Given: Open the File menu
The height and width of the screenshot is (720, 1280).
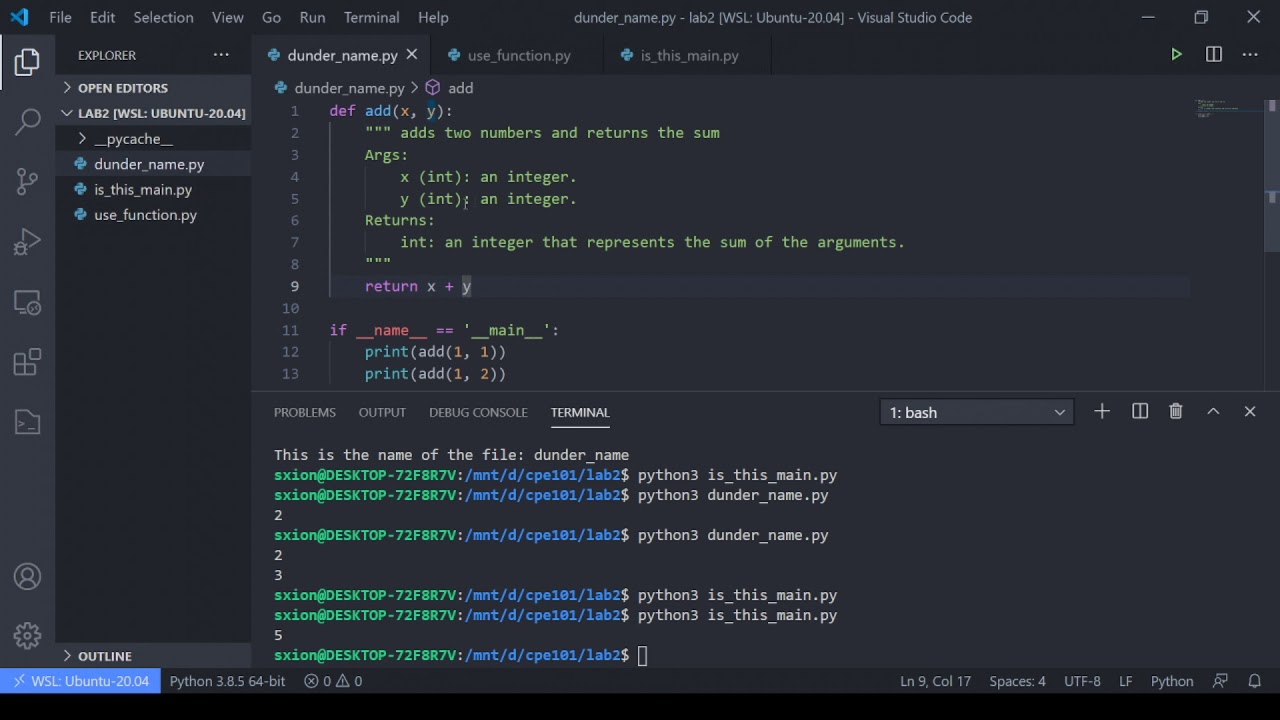Looking at the screenshot, I should (x=60, y=17).
